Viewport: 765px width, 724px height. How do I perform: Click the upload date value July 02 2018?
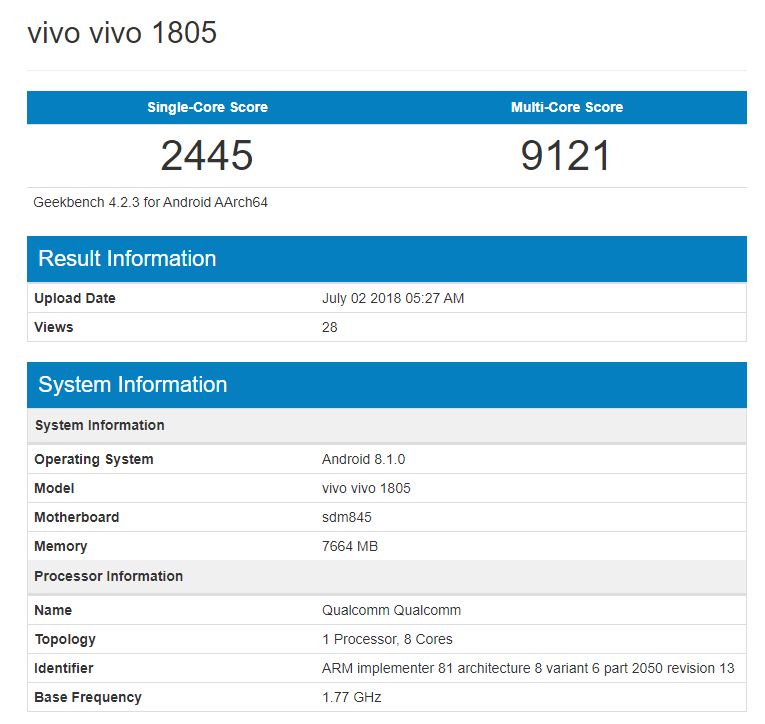[x=392, y=298]
